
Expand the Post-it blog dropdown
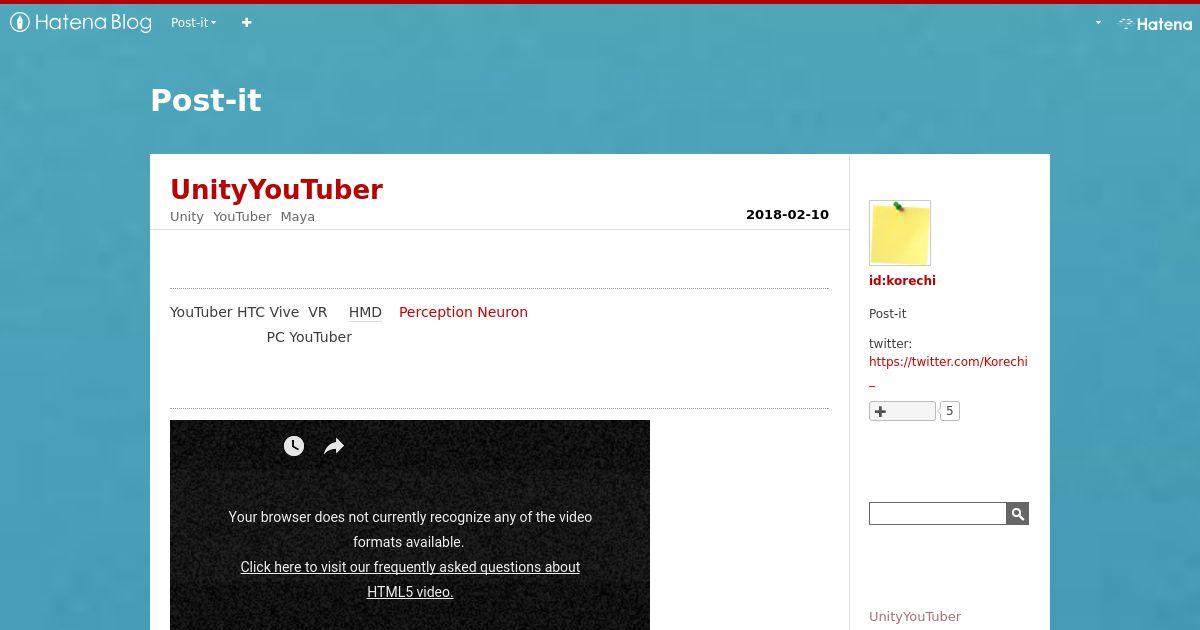coord(194,22)
